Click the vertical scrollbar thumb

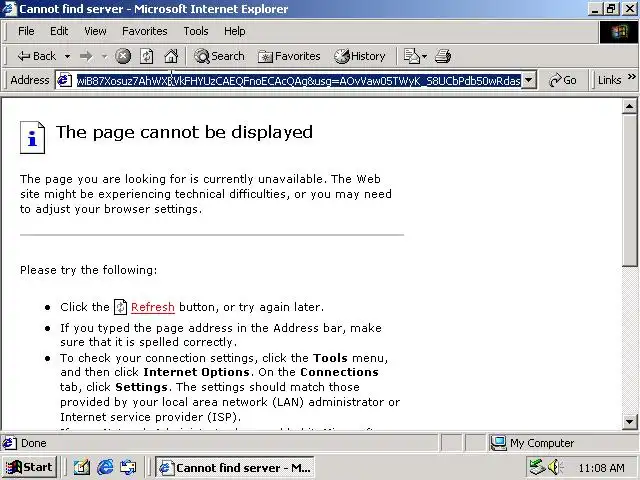629,190
